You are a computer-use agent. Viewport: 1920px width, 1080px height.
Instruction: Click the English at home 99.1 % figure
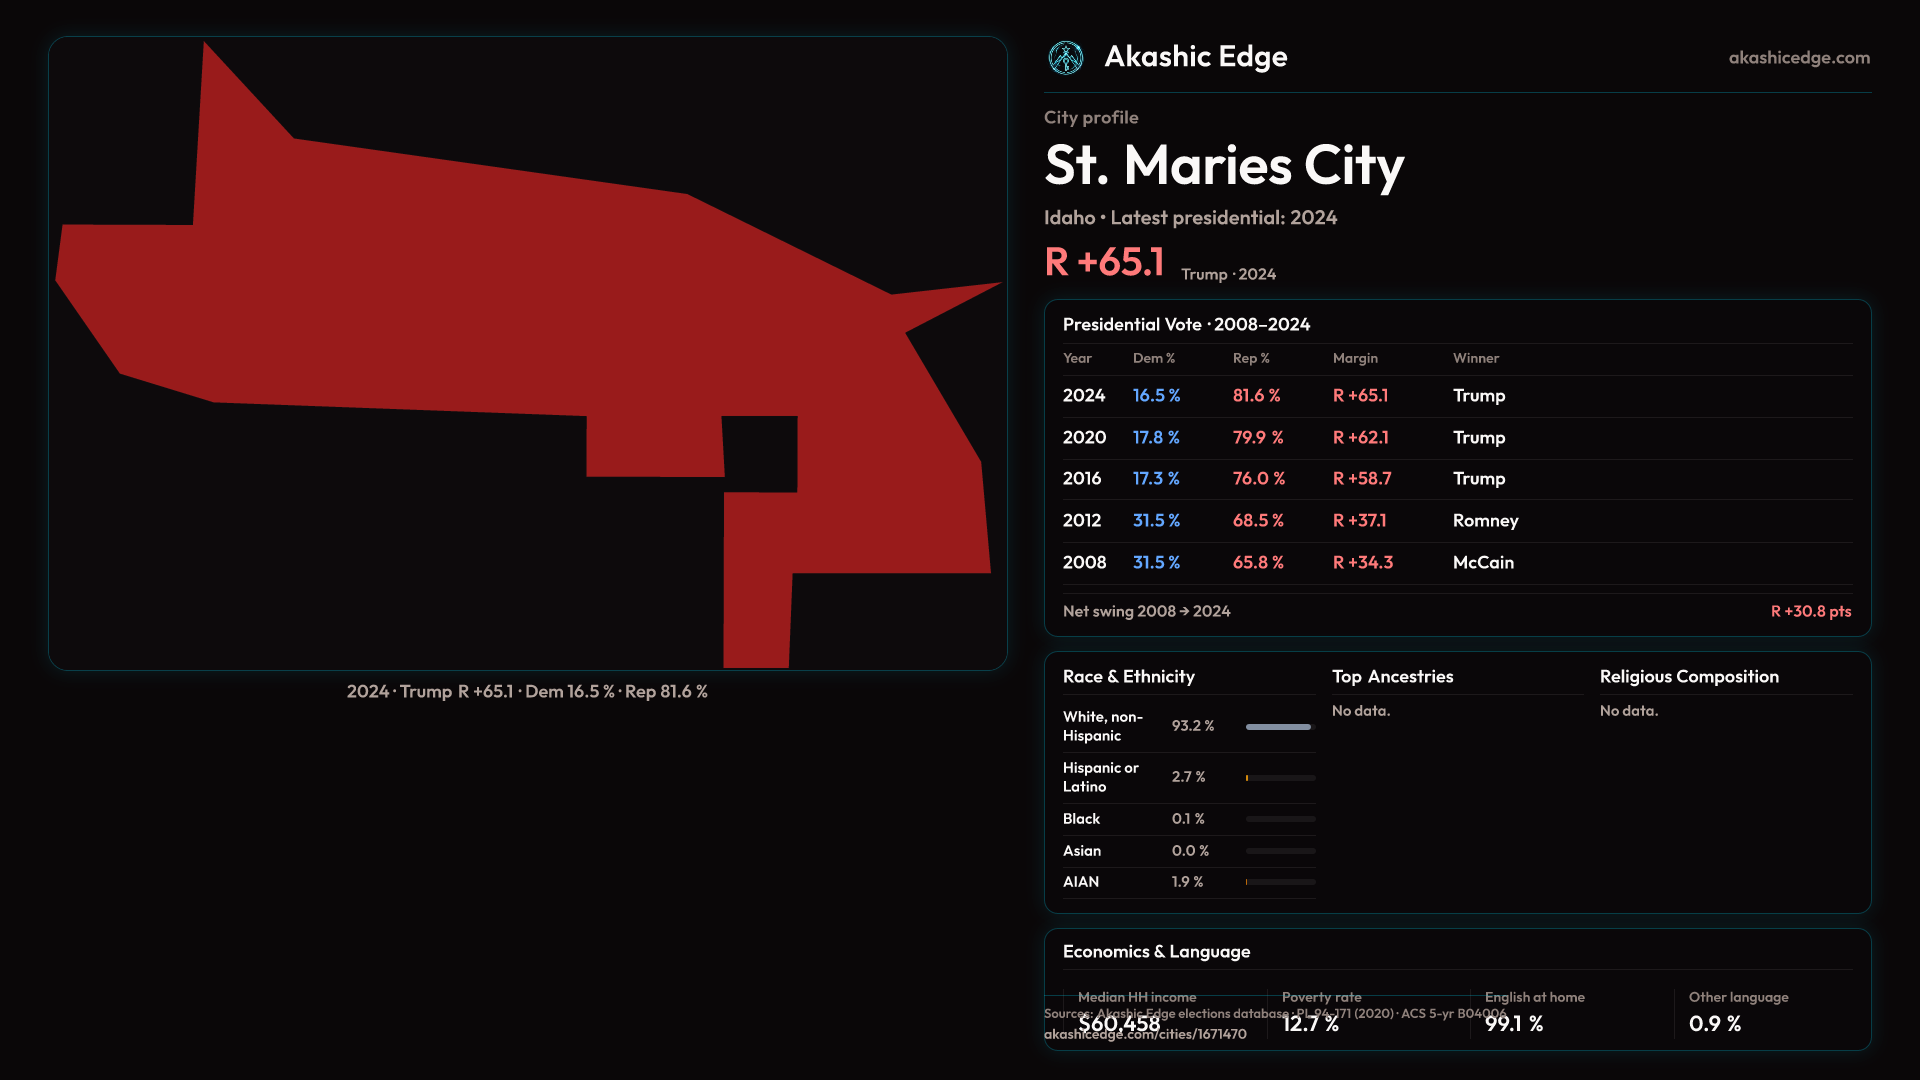point(1513,1024)
